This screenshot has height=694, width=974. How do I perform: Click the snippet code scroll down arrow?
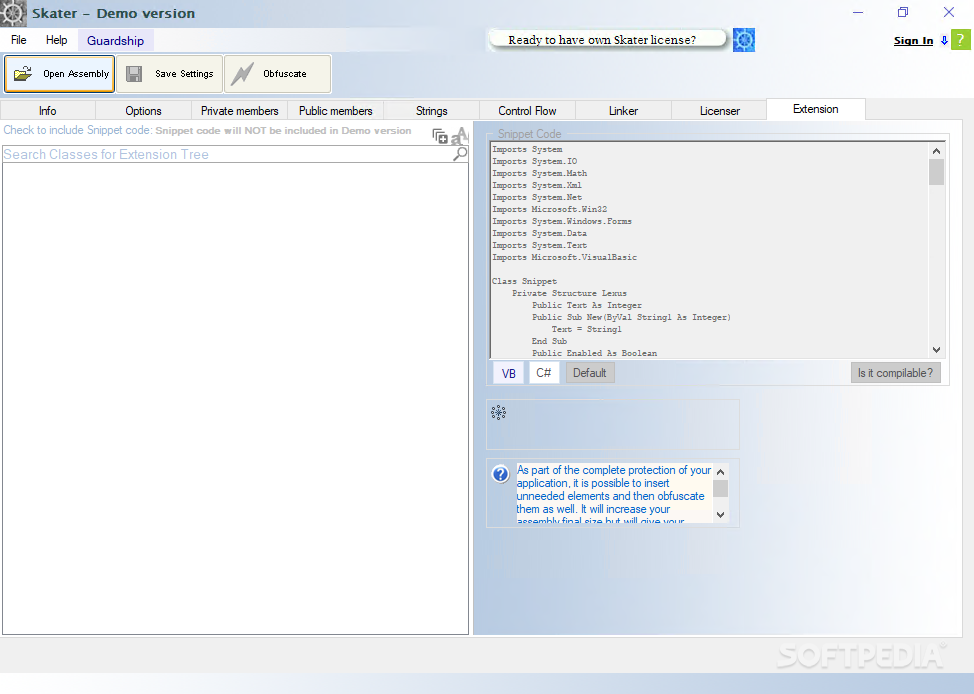click(936, 350)
